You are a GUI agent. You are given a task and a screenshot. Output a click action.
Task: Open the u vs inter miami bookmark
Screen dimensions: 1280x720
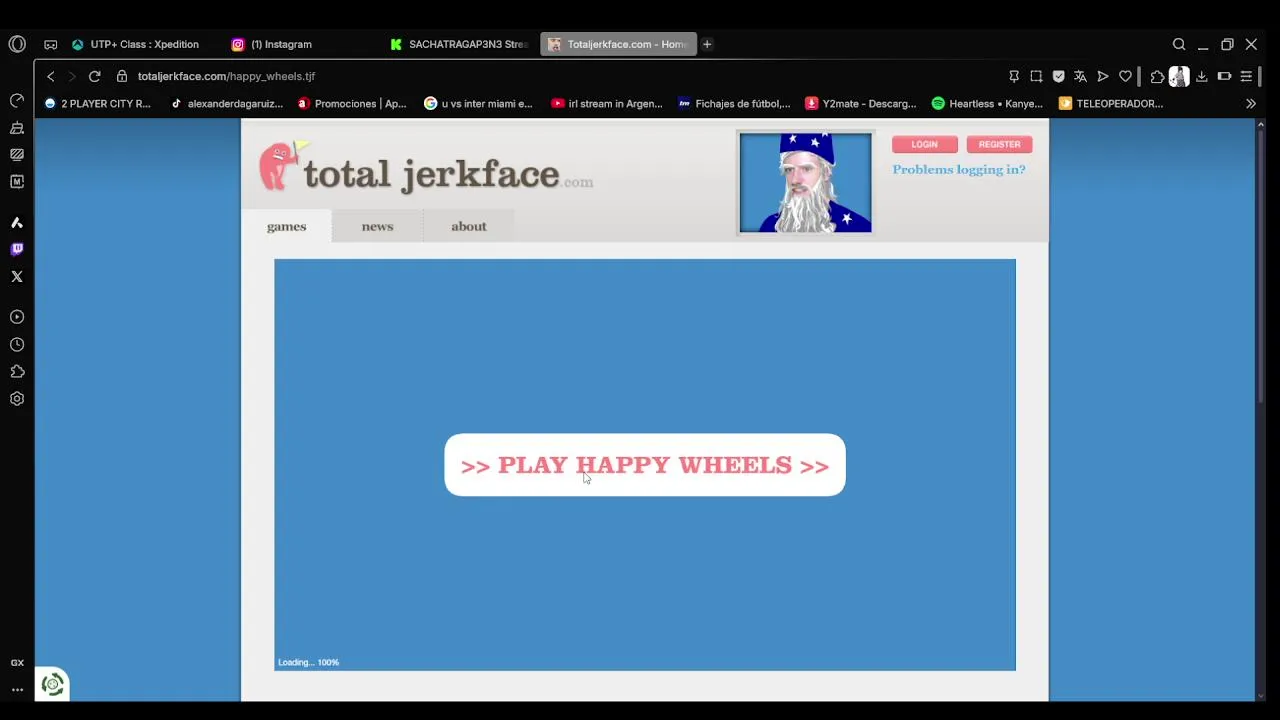(x=478, y=103)
